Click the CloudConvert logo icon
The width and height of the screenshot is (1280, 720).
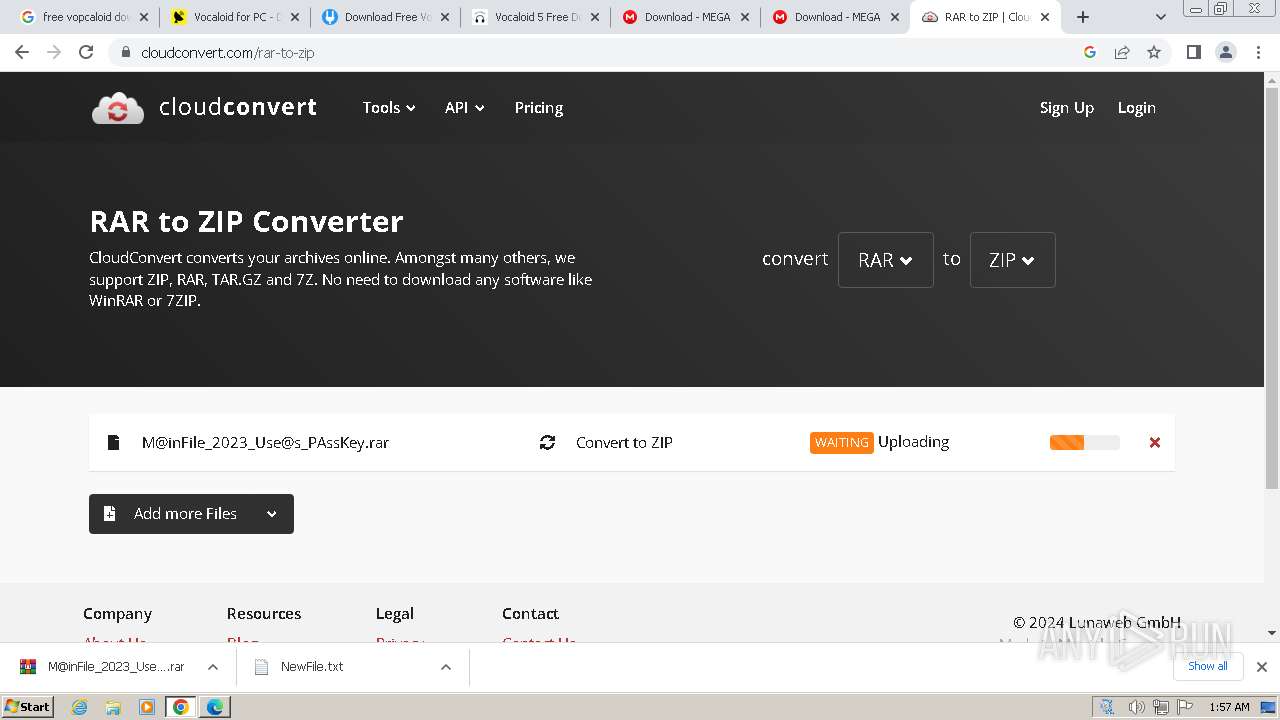click(118, 108)
